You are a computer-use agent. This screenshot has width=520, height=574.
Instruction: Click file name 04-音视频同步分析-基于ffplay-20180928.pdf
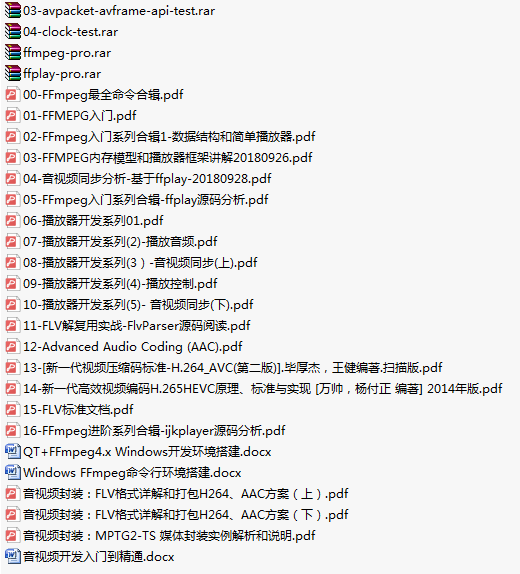[147, 179]
